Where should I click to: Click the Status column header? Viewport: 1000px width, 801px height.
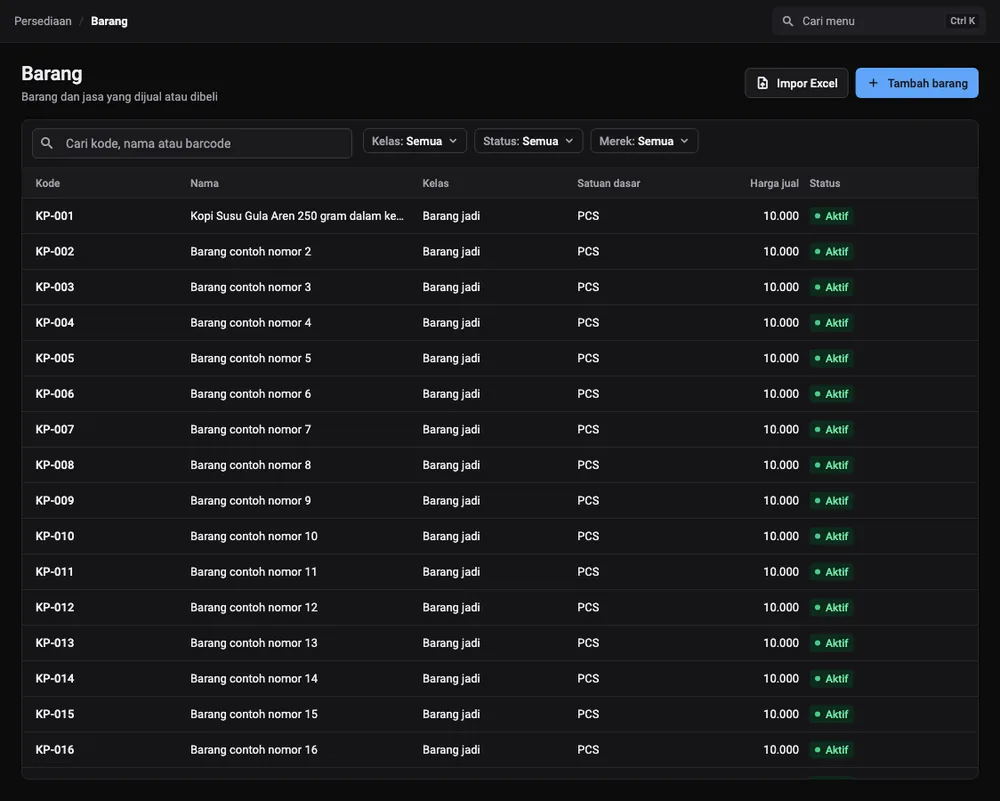[x=825, y=183]
